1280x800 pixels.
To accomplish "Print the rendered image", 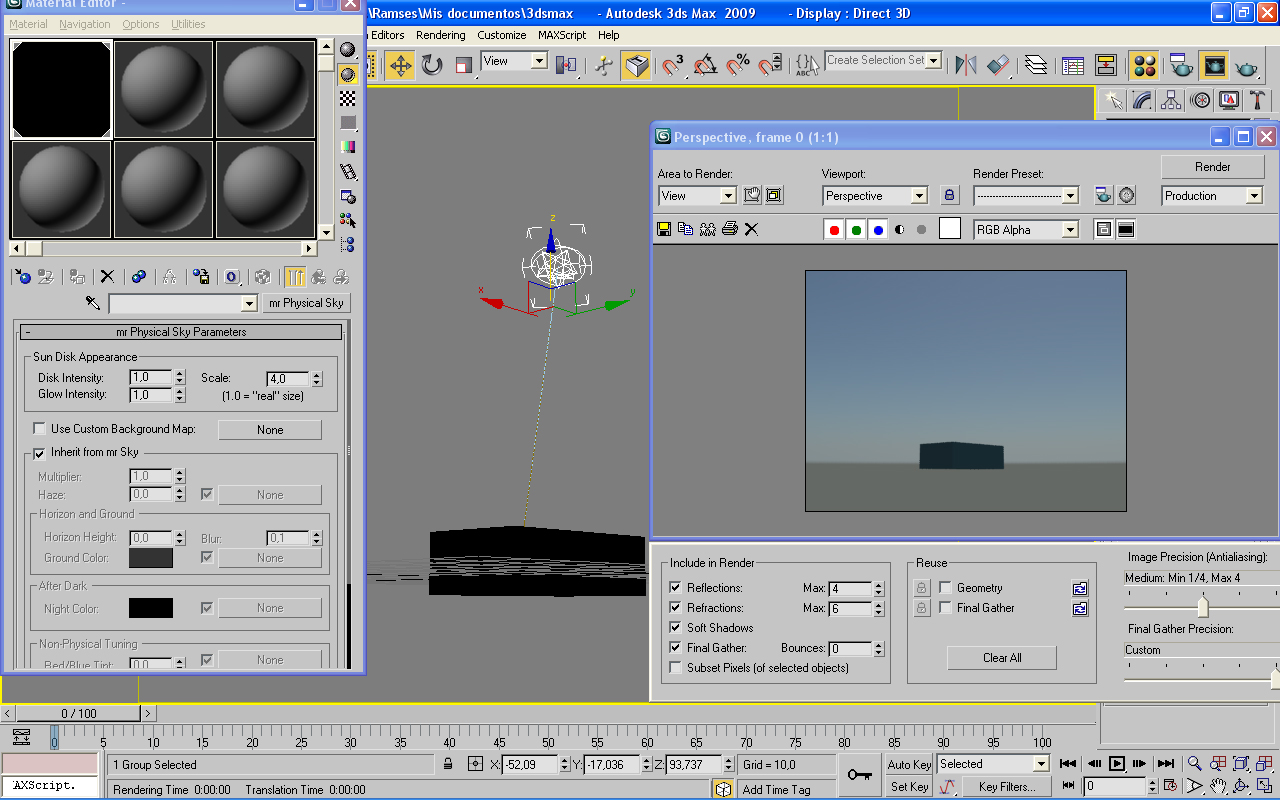I will (x=729, y=229).
